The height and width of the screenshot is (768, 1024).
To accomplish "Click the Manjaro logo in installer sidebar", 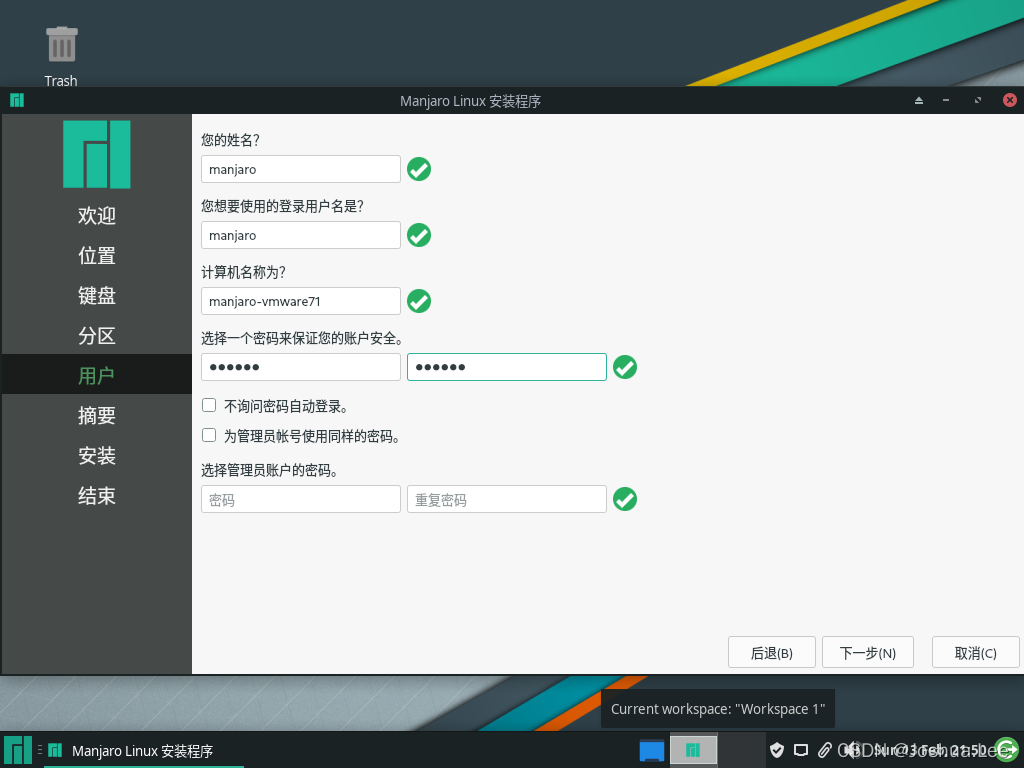I will click(x=97, y=154).
